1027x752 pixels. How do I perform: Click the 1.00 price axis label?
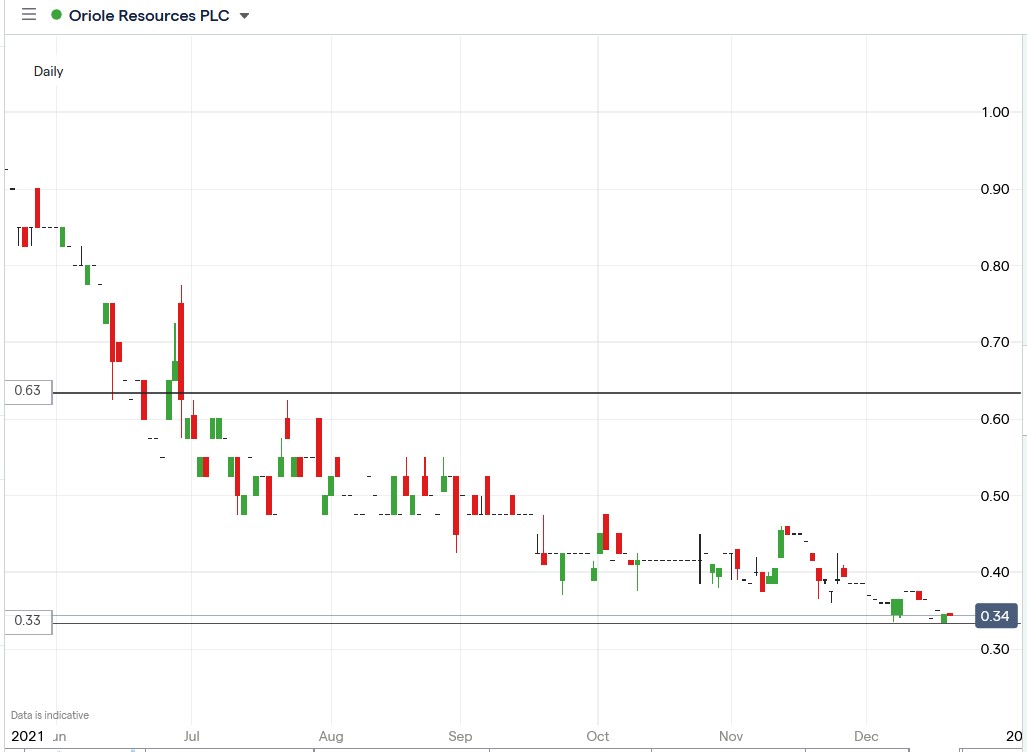pyautogui.click(x=994, y=112)
